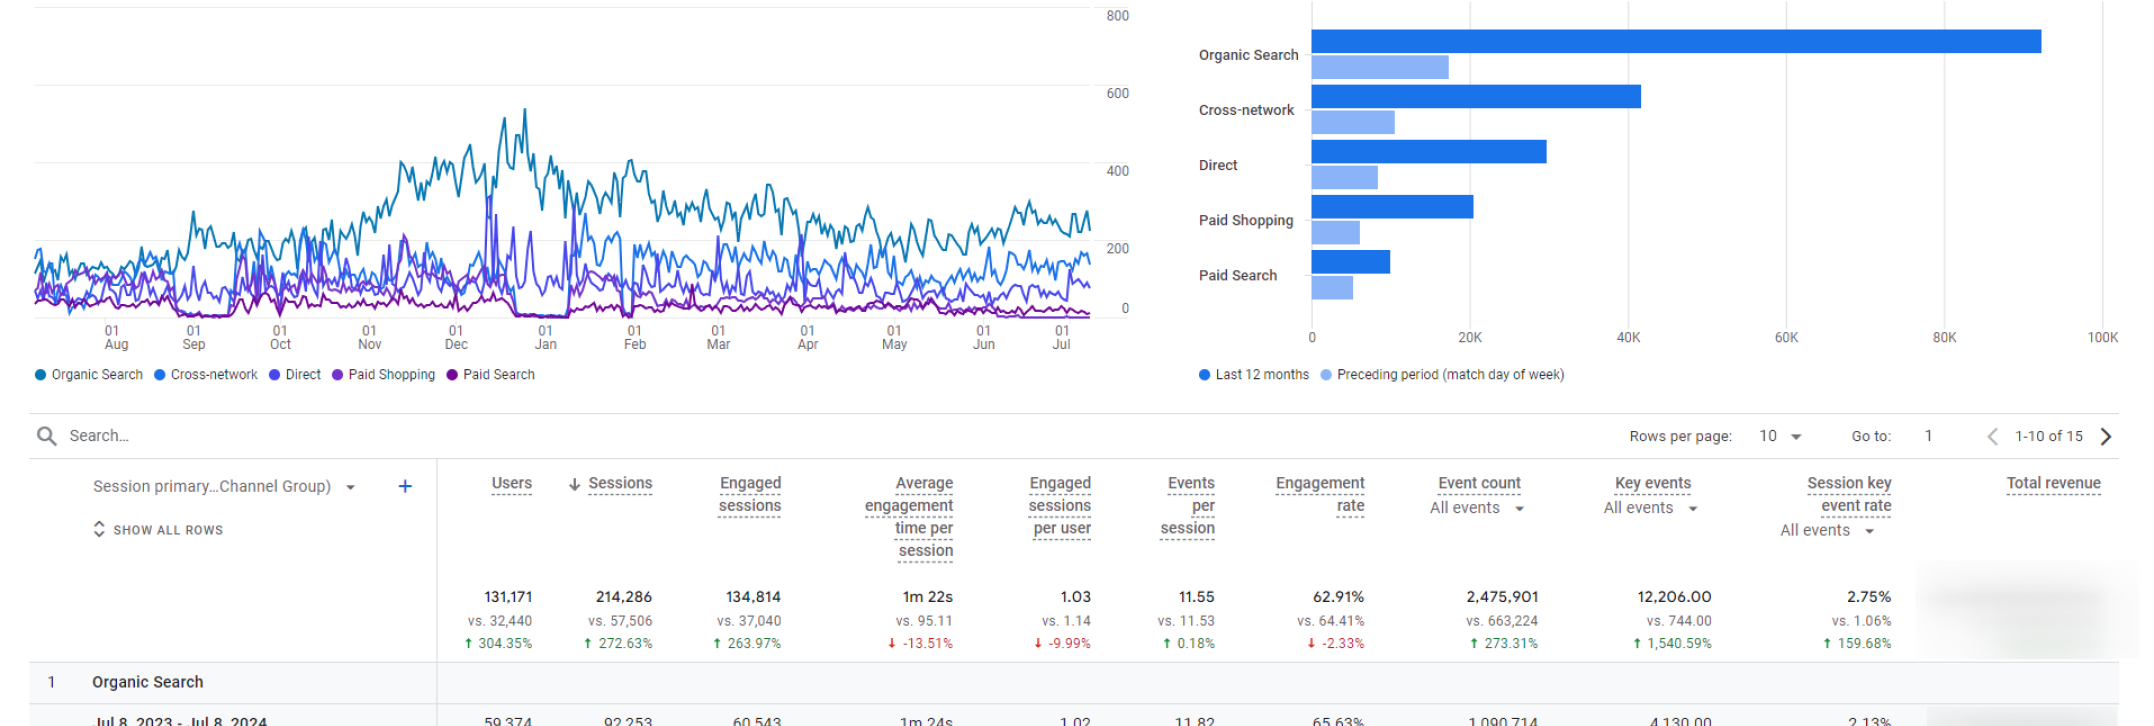Sort table by Engagement rate column
Viewport: 2154px width, 726px height.
coord(1320,494)
